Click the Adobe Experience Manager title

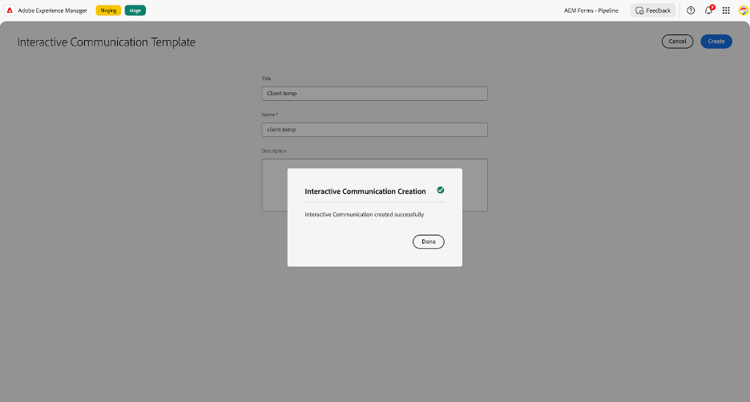coord(53,11)
